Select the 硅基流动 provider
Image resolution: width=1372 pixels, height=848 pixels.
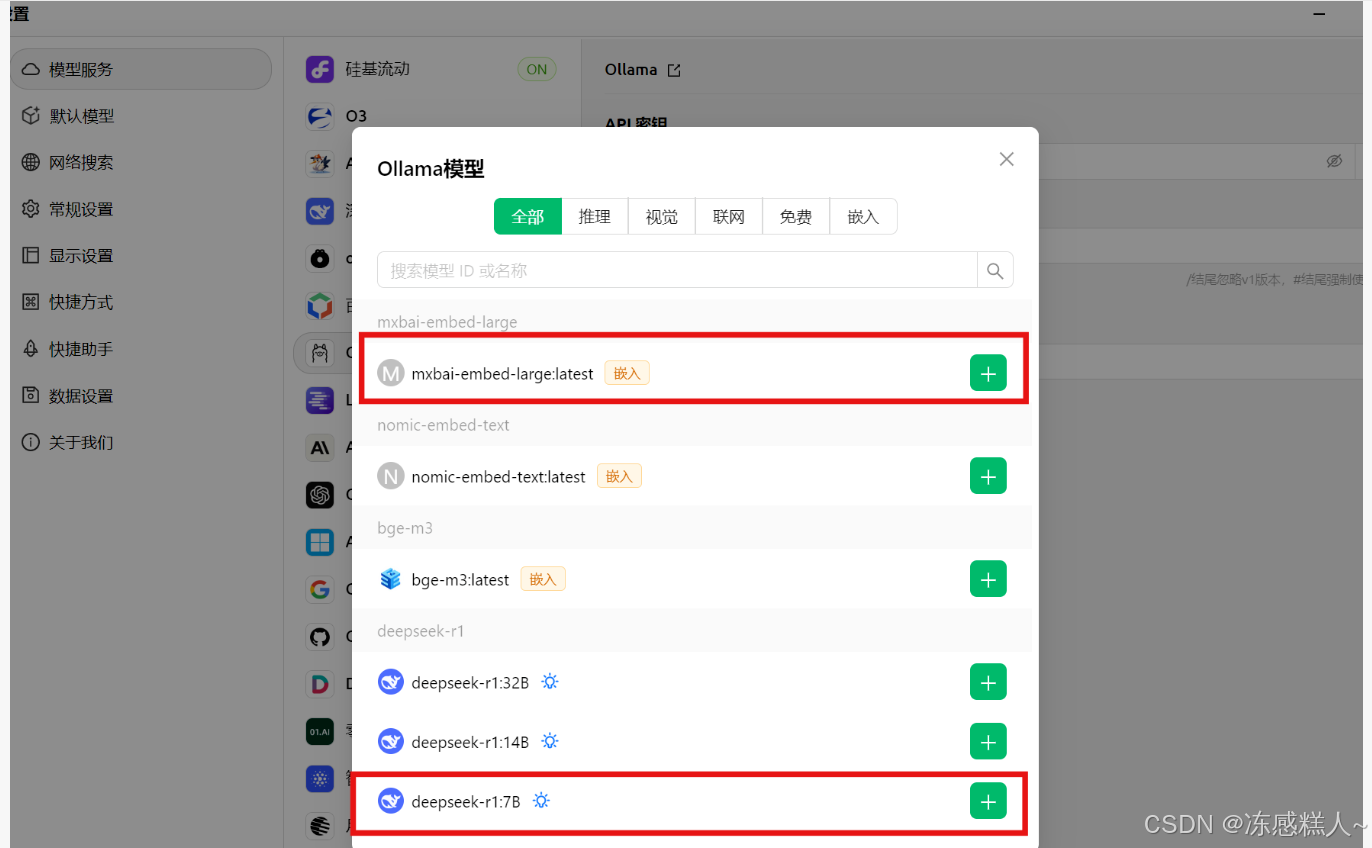(430, 69)
